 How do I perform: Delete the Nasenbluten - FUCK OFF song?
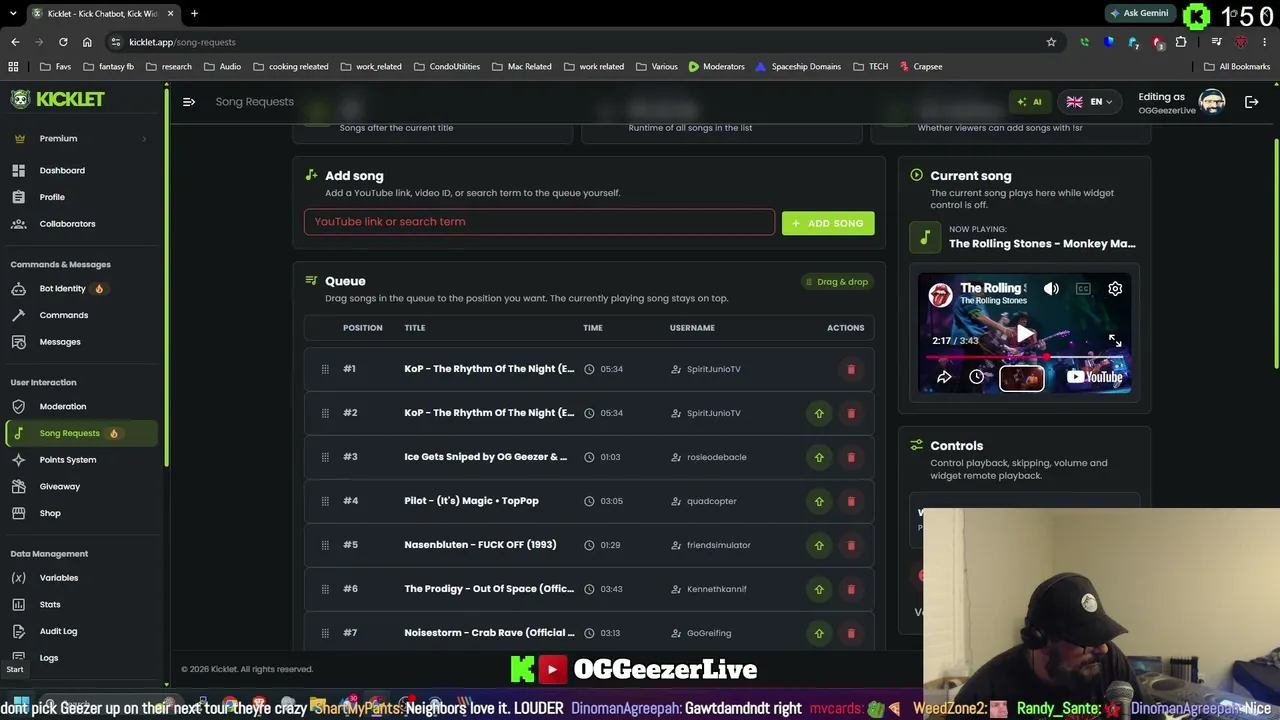pyautogui.click(x=851, y=545)
